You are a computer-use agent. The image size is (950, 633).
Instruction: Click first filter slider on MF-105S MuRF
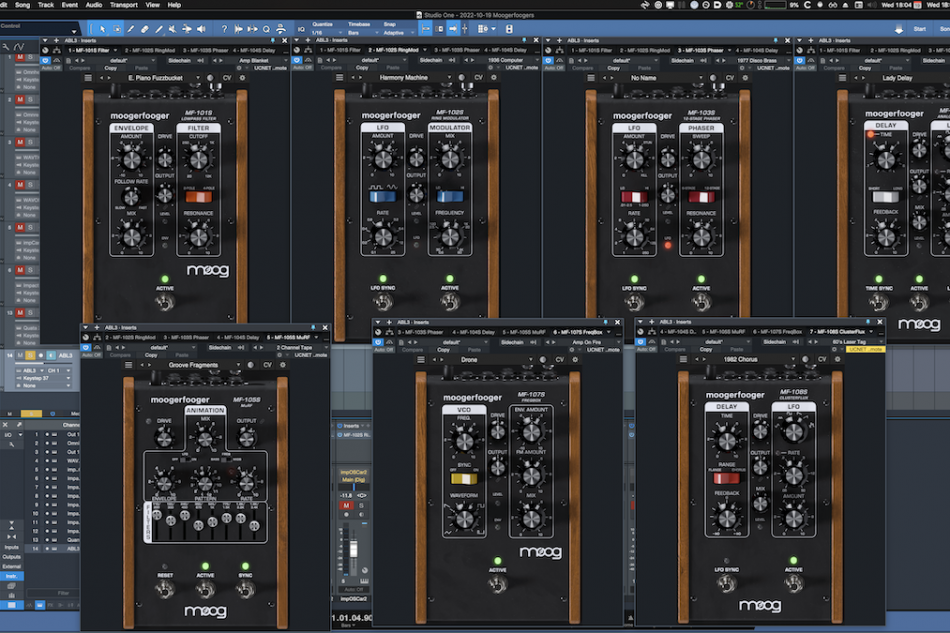pyautogui.click(x=157, y=515)
